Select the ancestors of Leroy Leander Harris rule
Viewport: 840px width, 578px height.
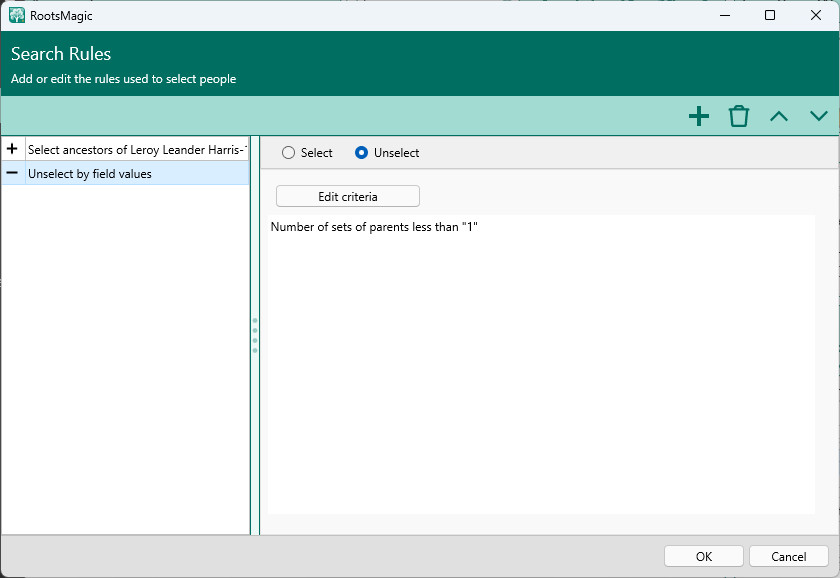click(137, 149)
